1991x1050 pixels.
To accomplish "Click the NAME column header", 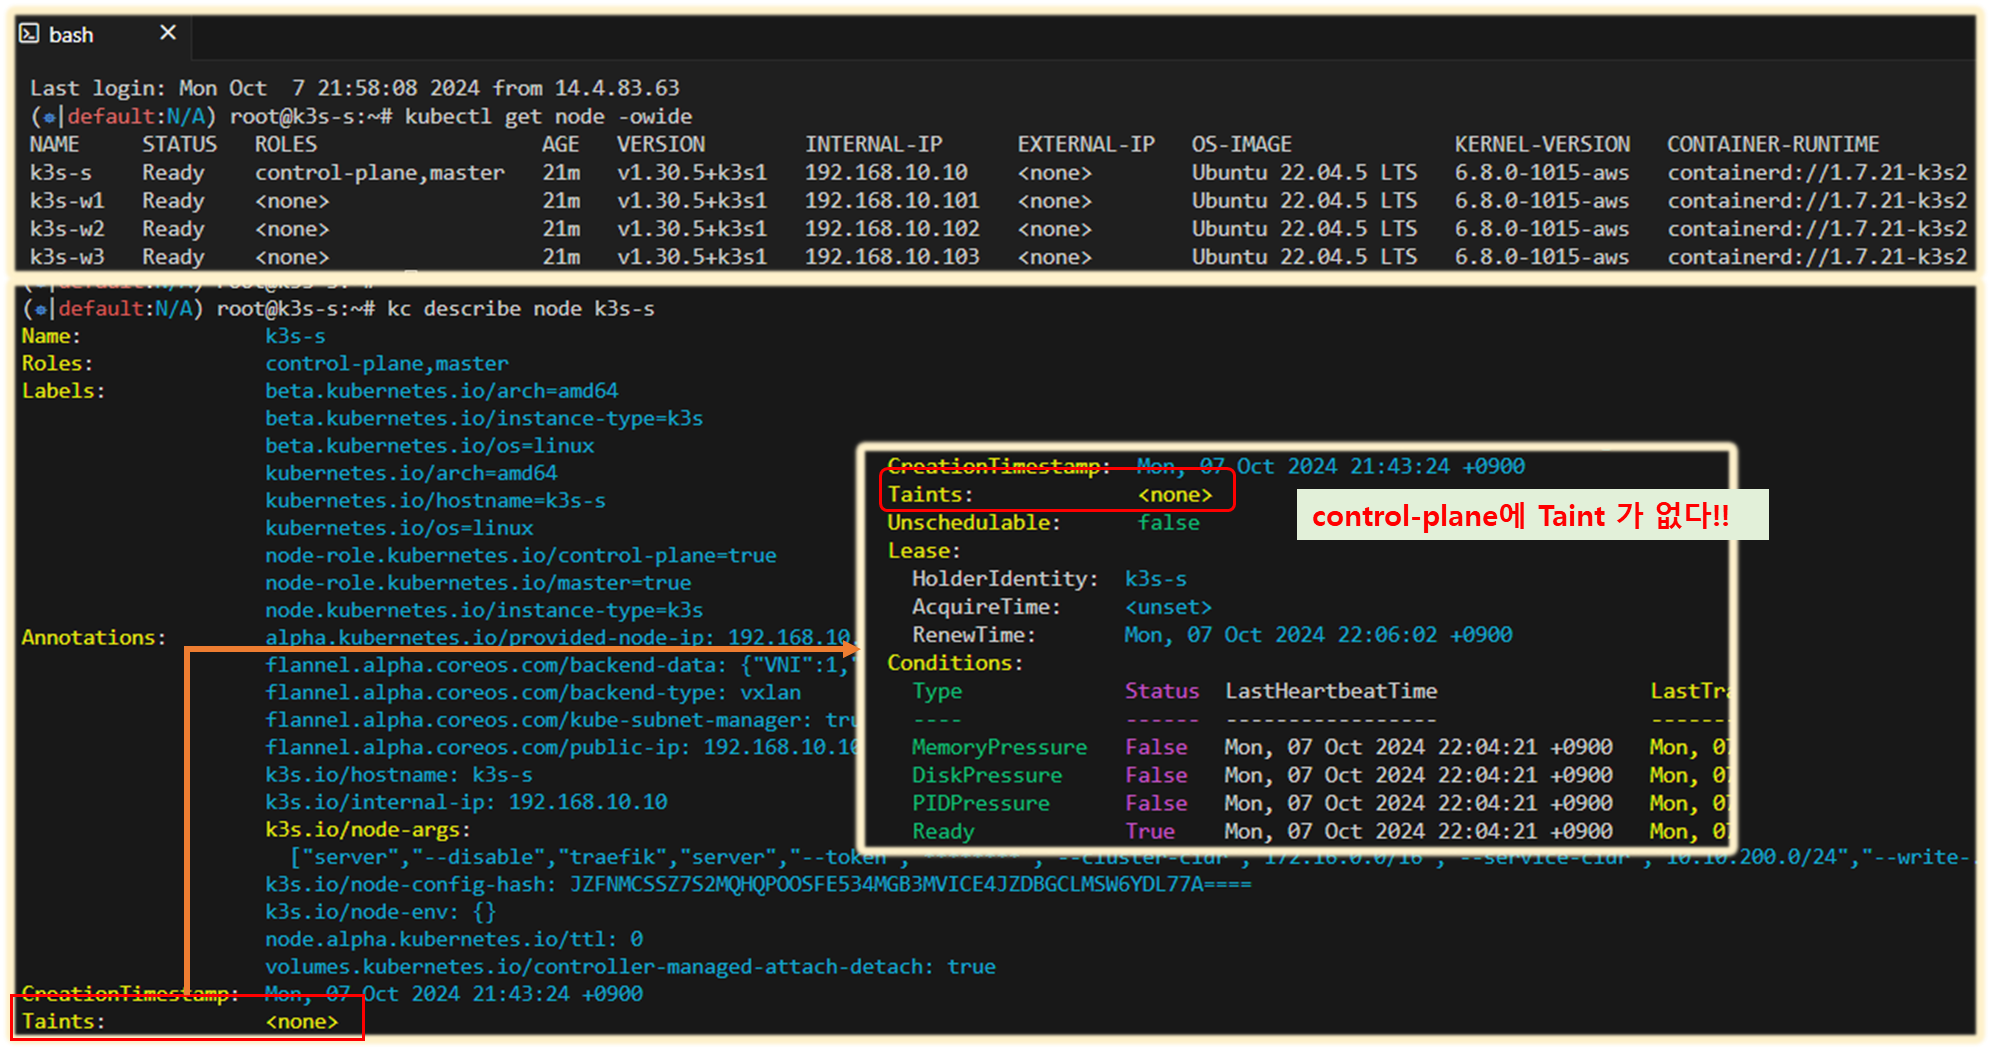I will (54, 145).
